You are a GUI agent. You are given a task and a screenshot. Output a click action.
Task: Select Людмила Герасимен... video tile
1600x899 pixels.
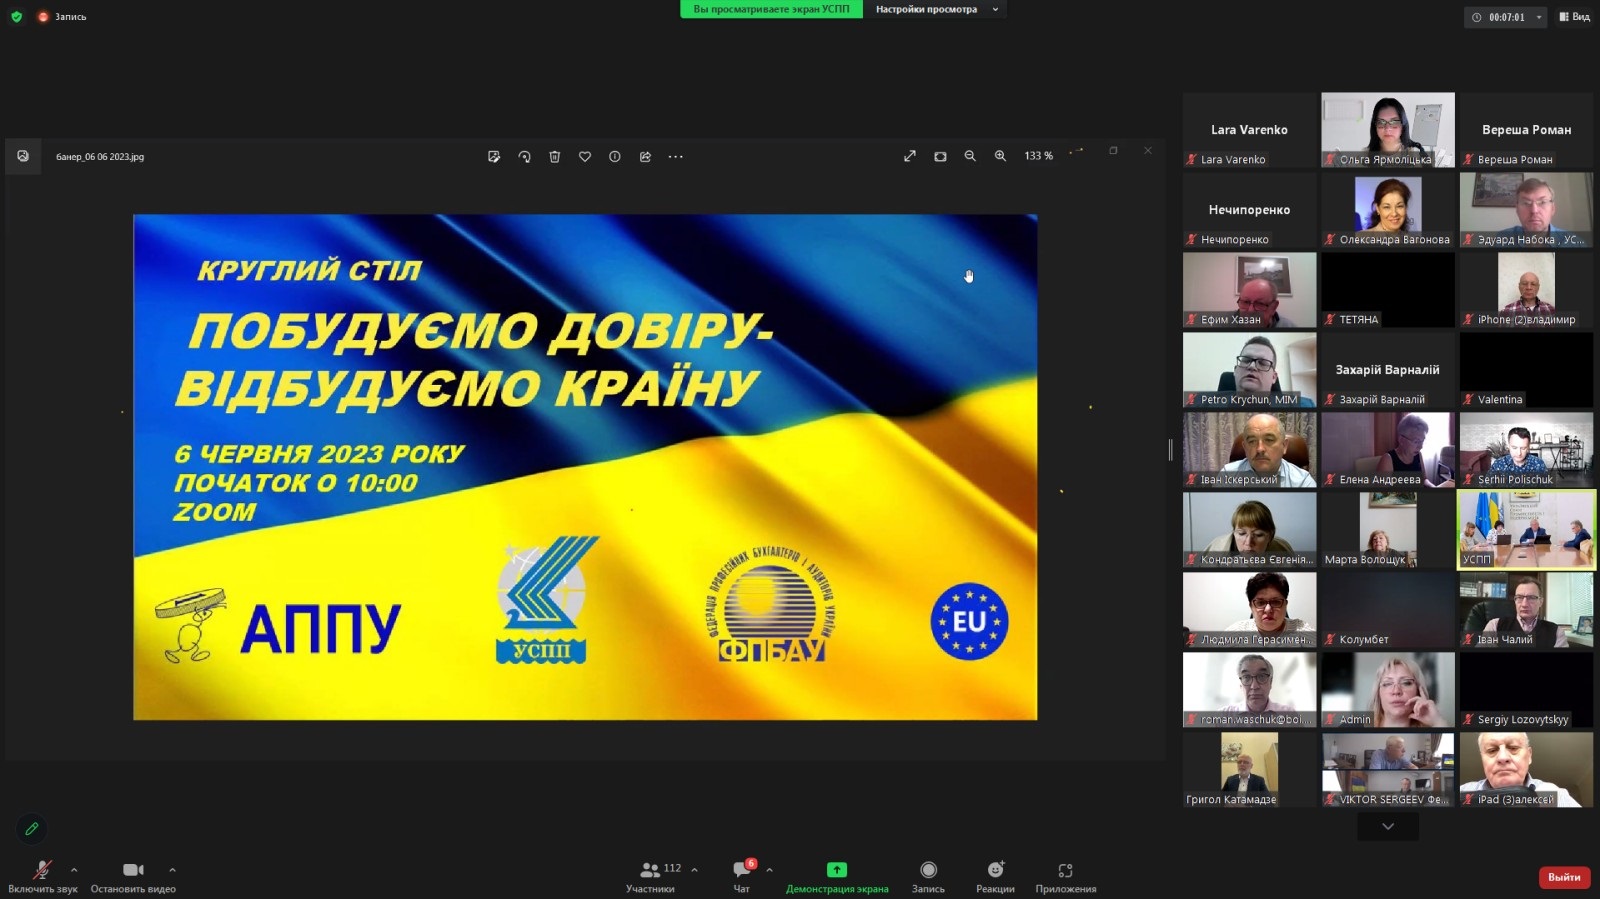1250,610
